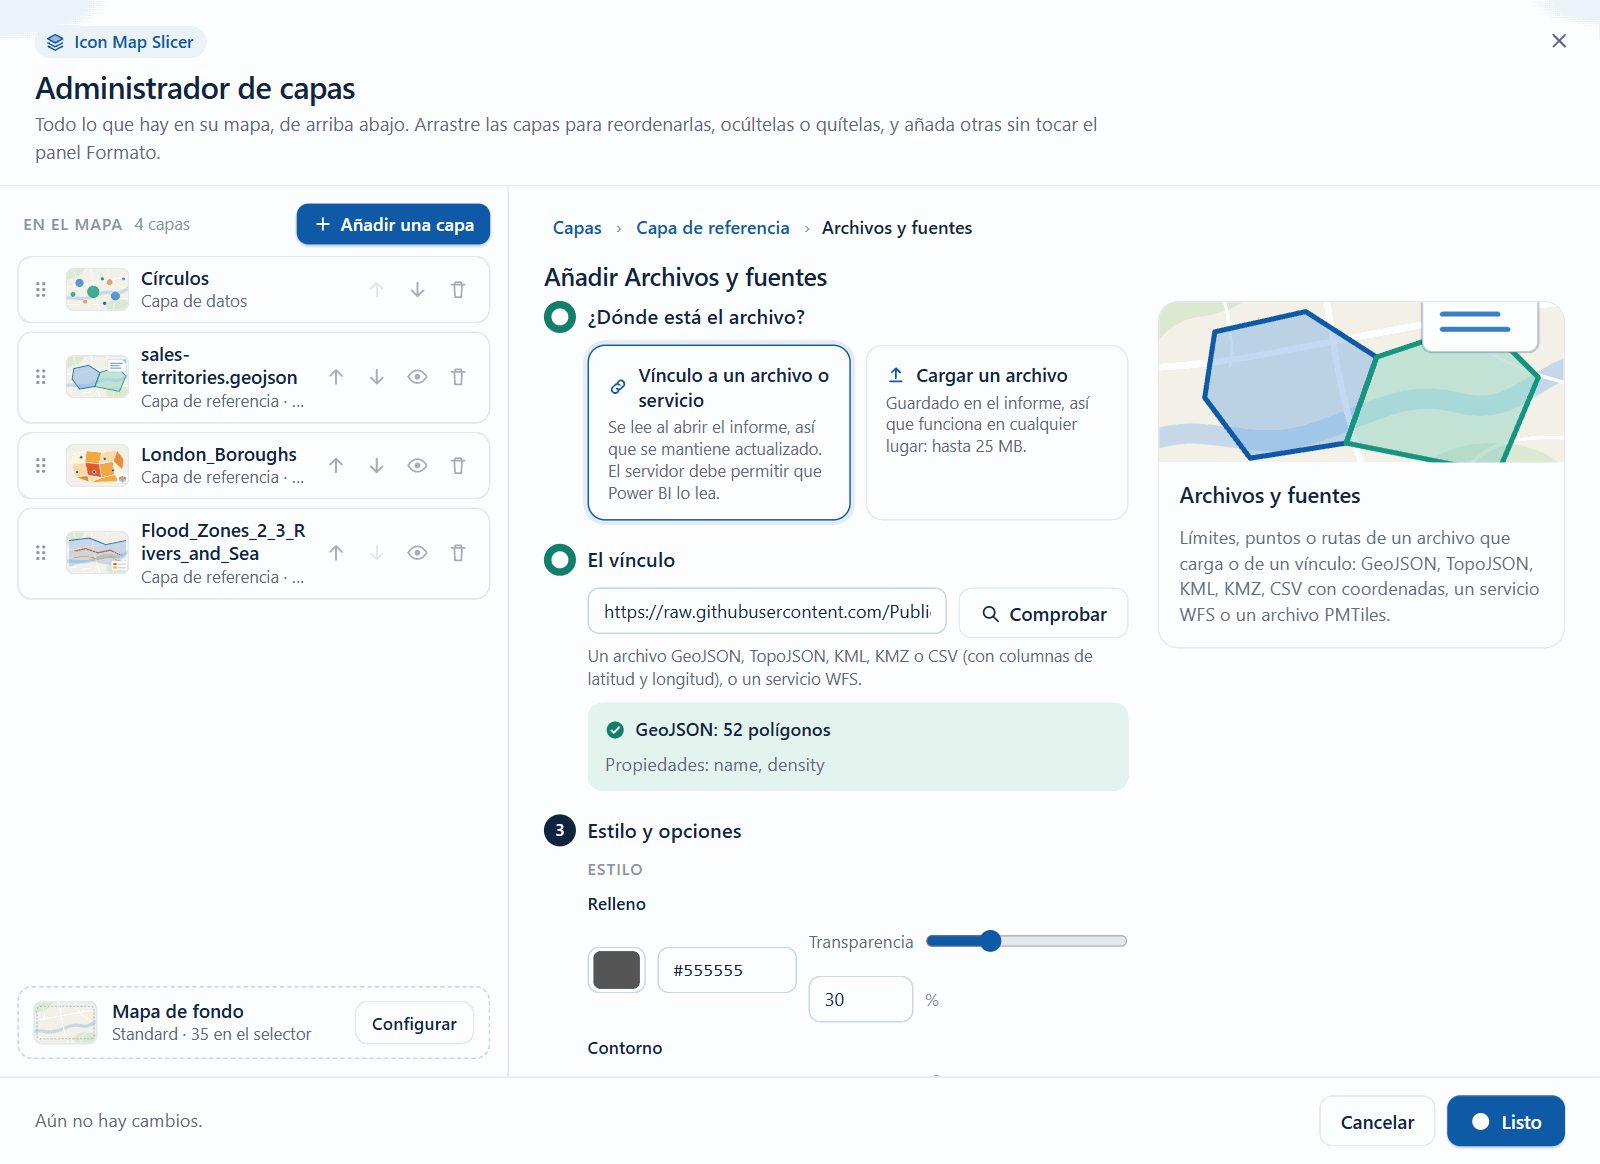Viewport: 1600px width, 1164px height.
Task: Select 'Vínculo a un archivo o servicio' option
Action: 719,433
